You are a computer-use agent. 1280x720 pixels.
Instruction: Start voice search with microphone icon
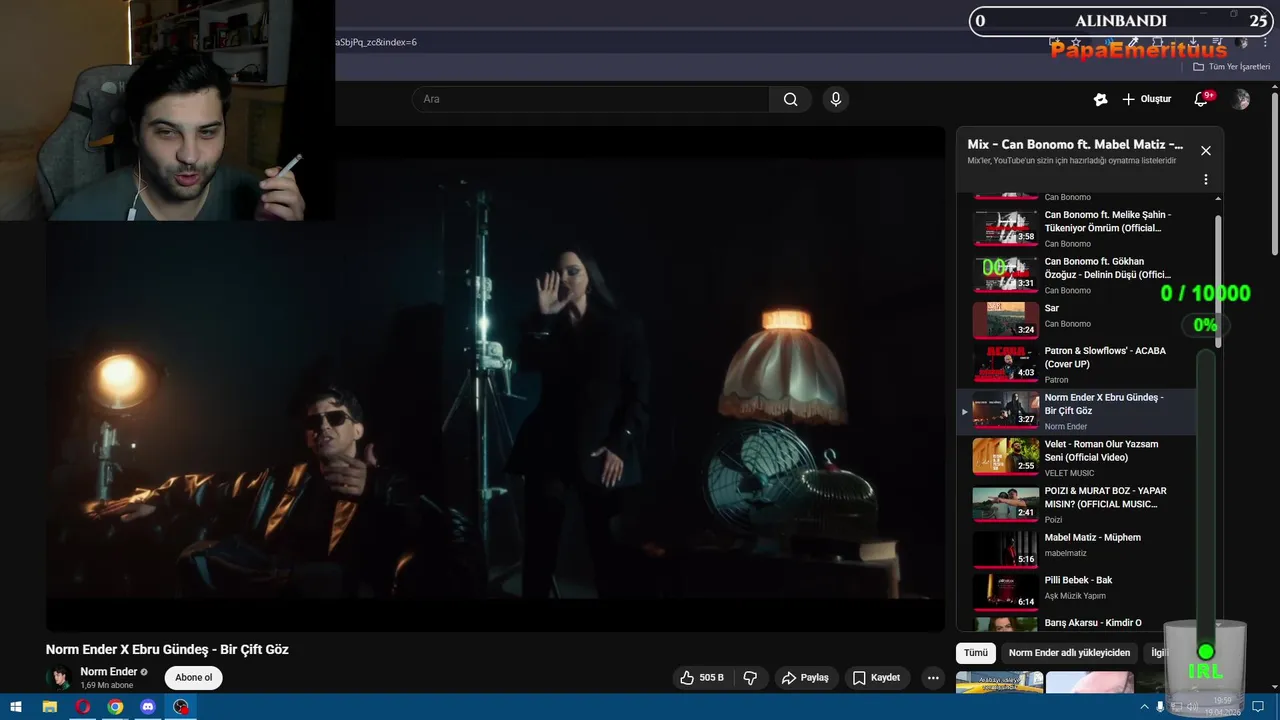click(836, 99)
